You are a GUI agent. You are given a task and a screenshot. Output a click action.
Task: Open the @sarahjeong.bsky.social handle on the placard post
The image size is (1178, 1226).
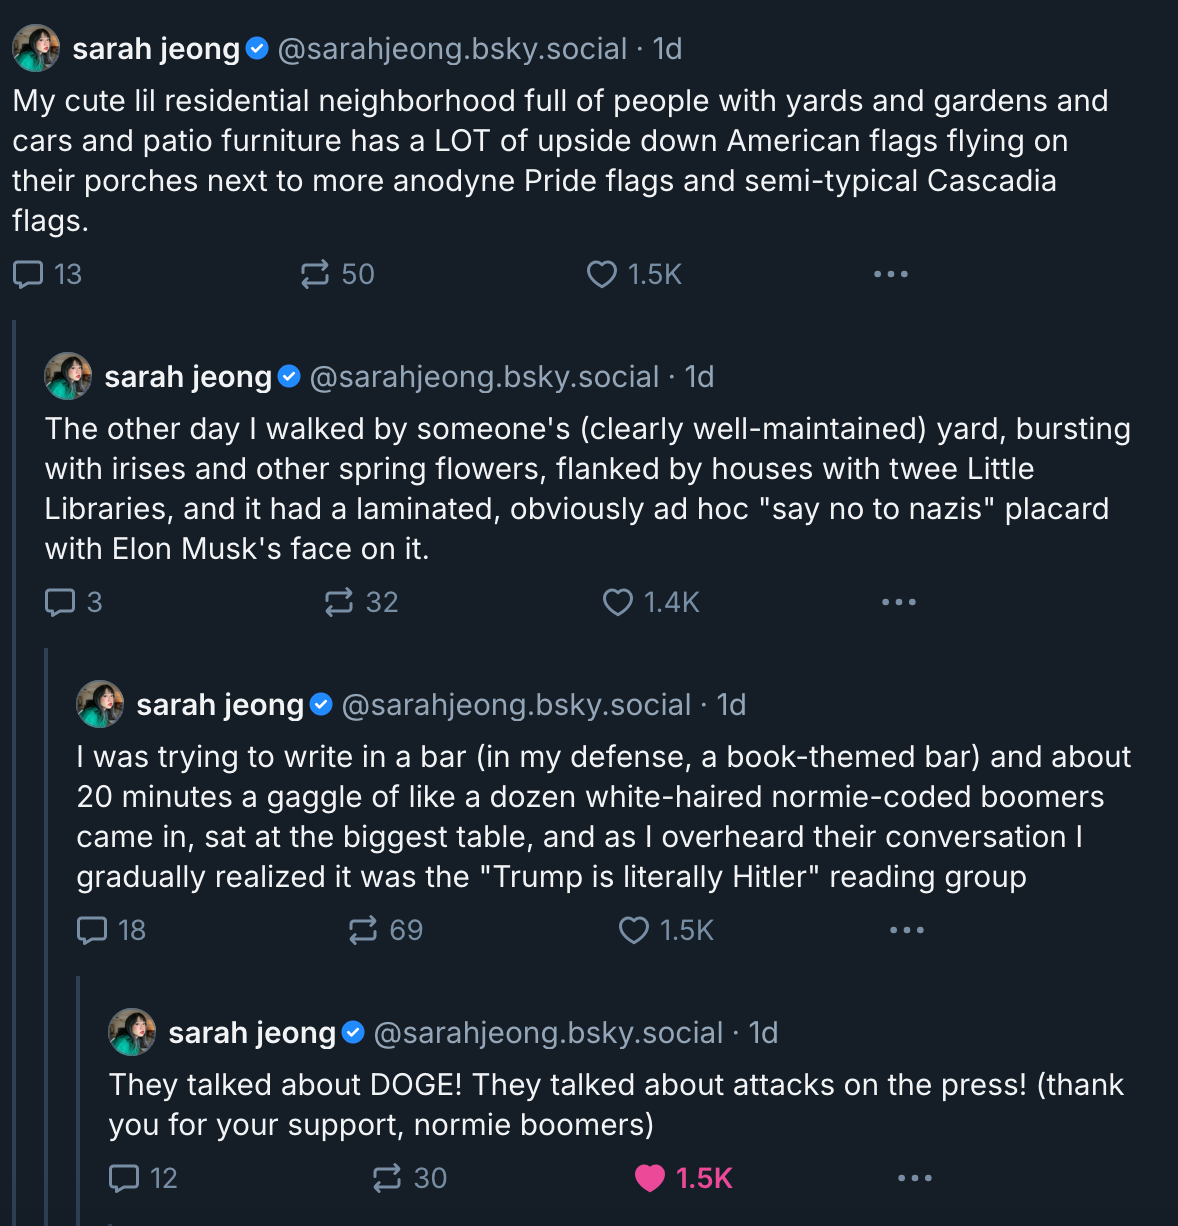tap(484, 377)
